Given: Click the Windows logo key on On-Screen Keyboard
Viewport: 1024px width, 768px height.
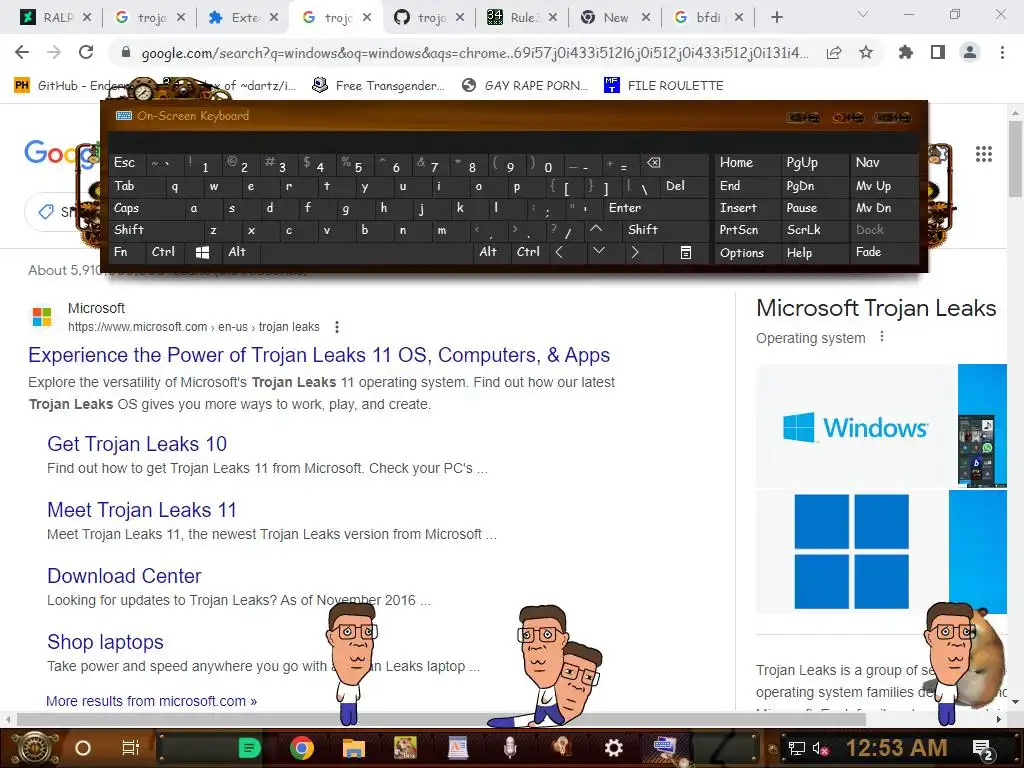Looking at the screenshot, I should pos(202,252).
